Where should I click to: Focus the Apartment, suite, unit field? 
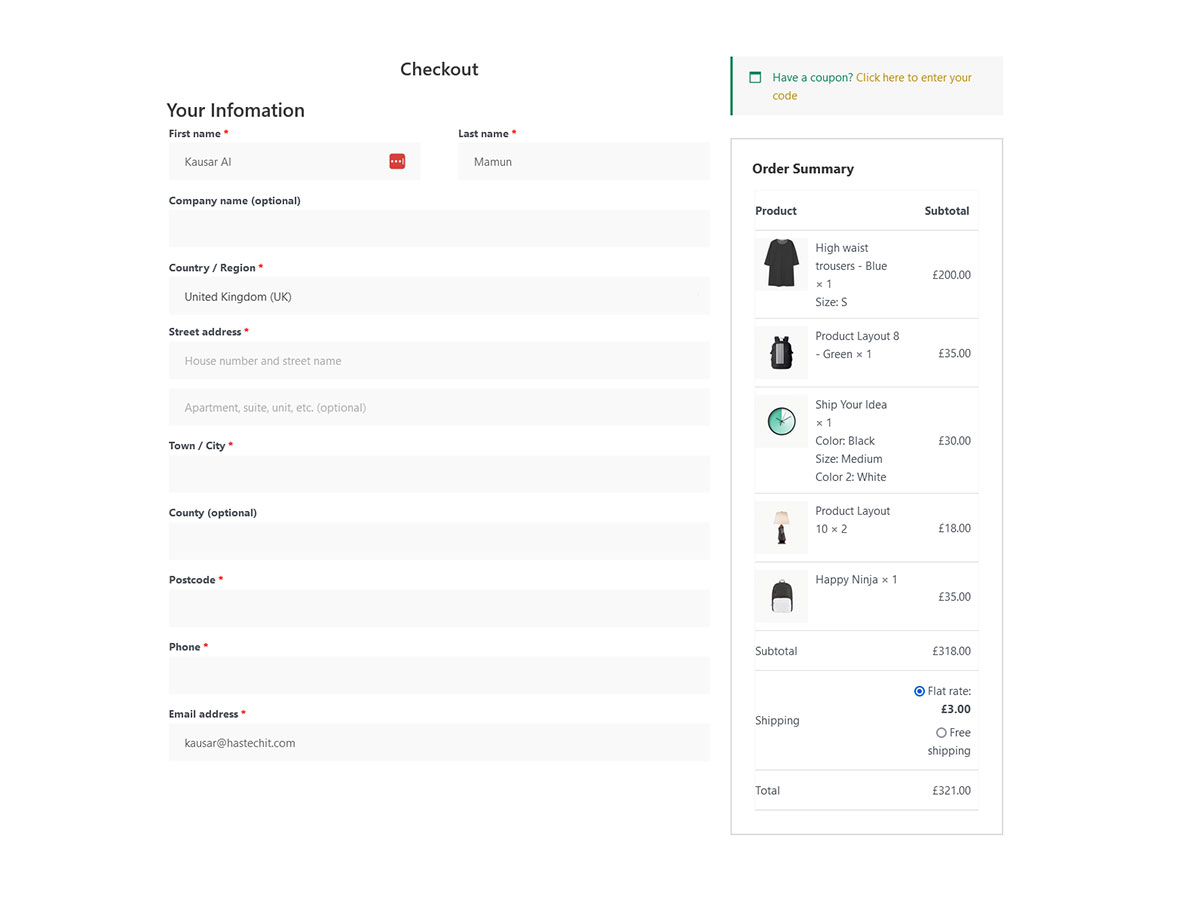[x=439, y=407]
